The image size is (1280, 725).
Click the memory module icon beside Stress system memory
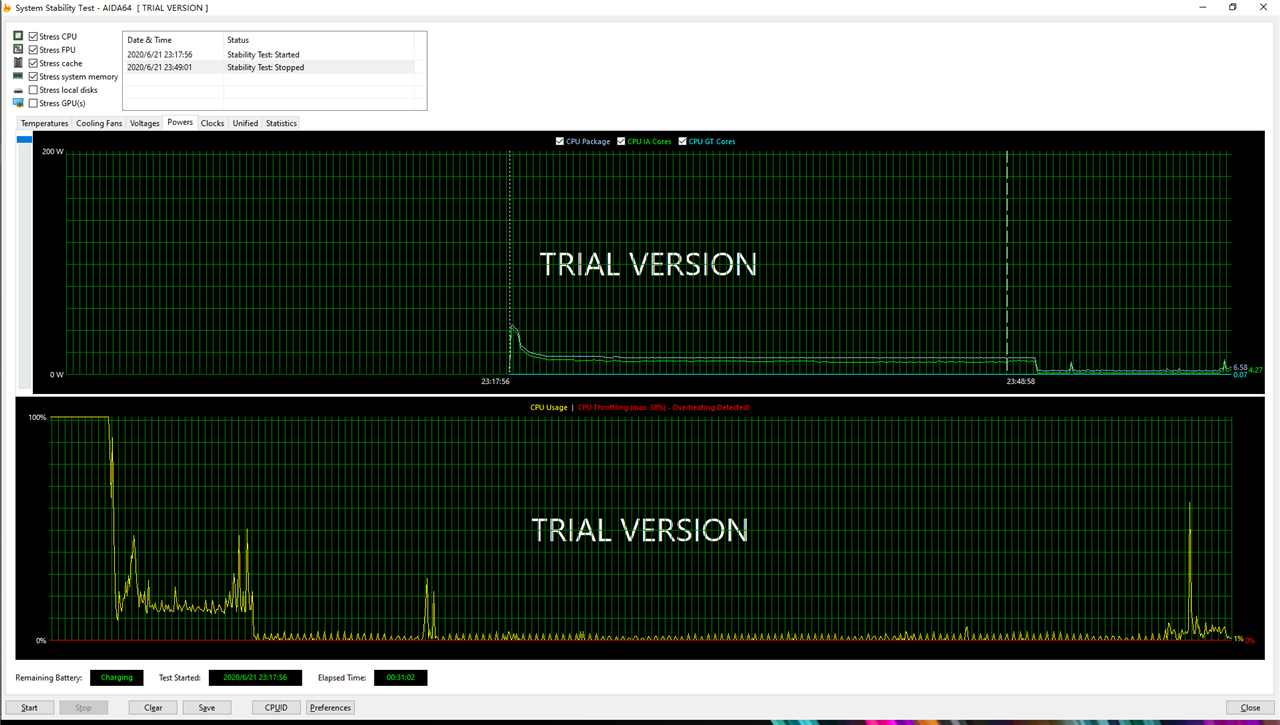pos(18,76)
